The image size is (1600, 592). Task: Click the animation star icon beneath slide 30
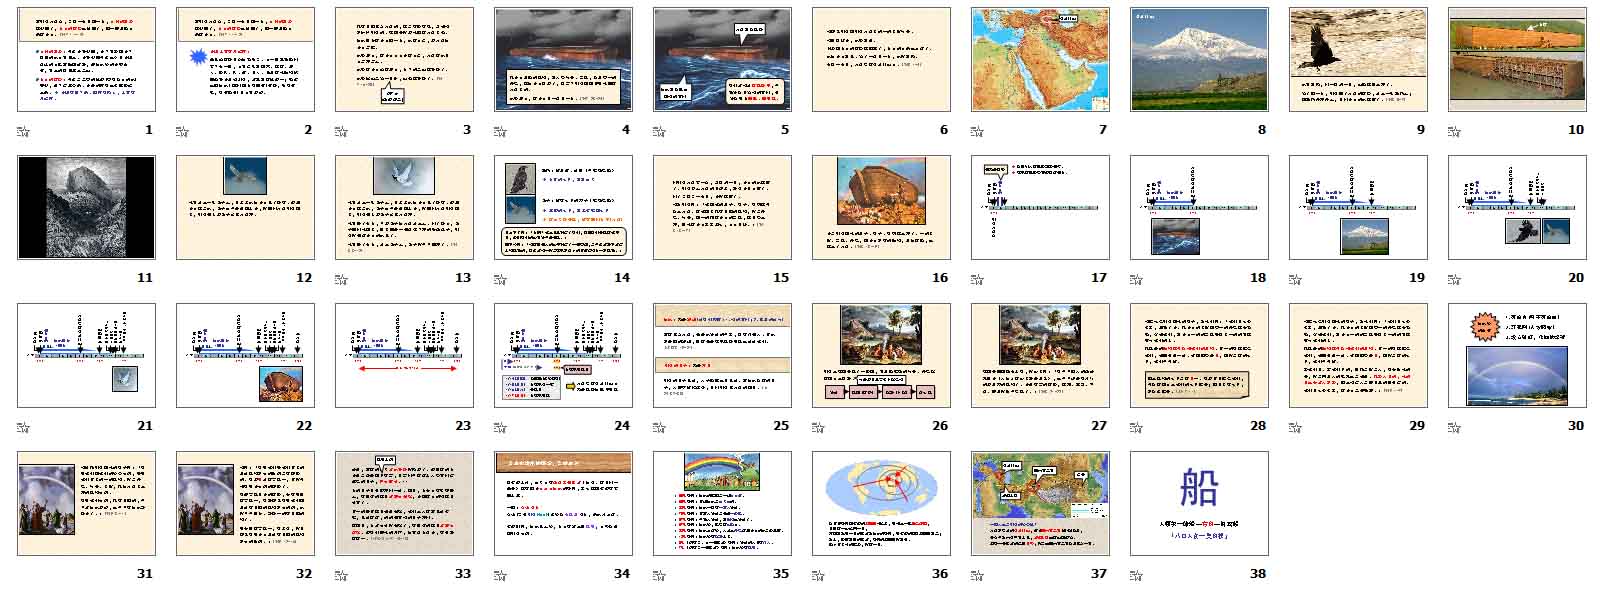[x=1455, y=426]
